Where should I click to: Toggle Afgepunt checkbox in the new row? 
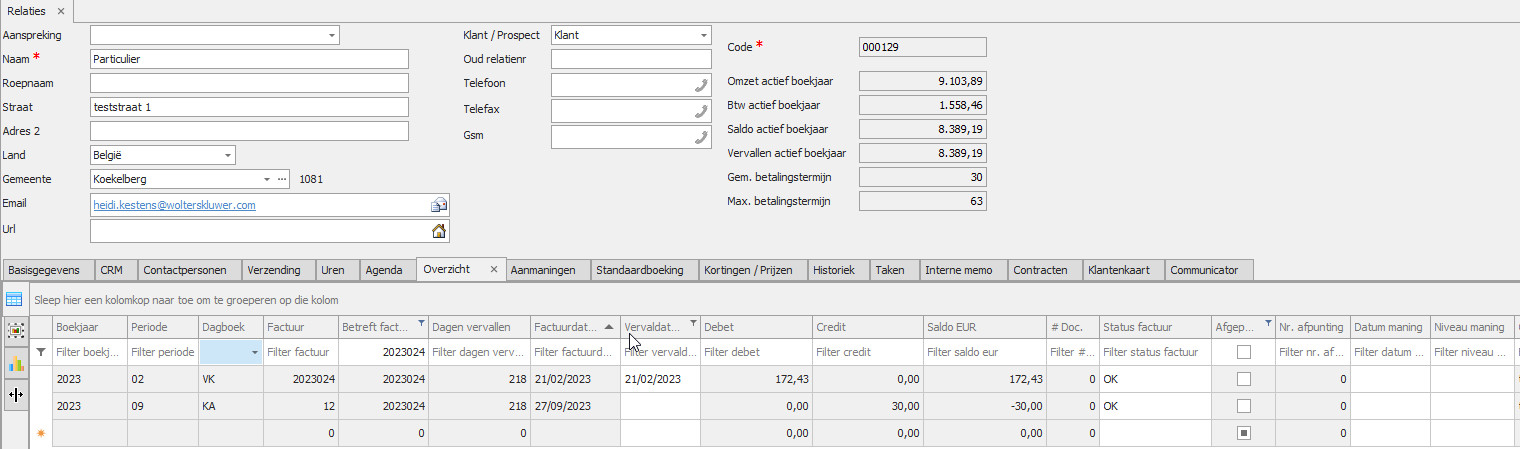pyautogui.click(x=1243, y=433)
